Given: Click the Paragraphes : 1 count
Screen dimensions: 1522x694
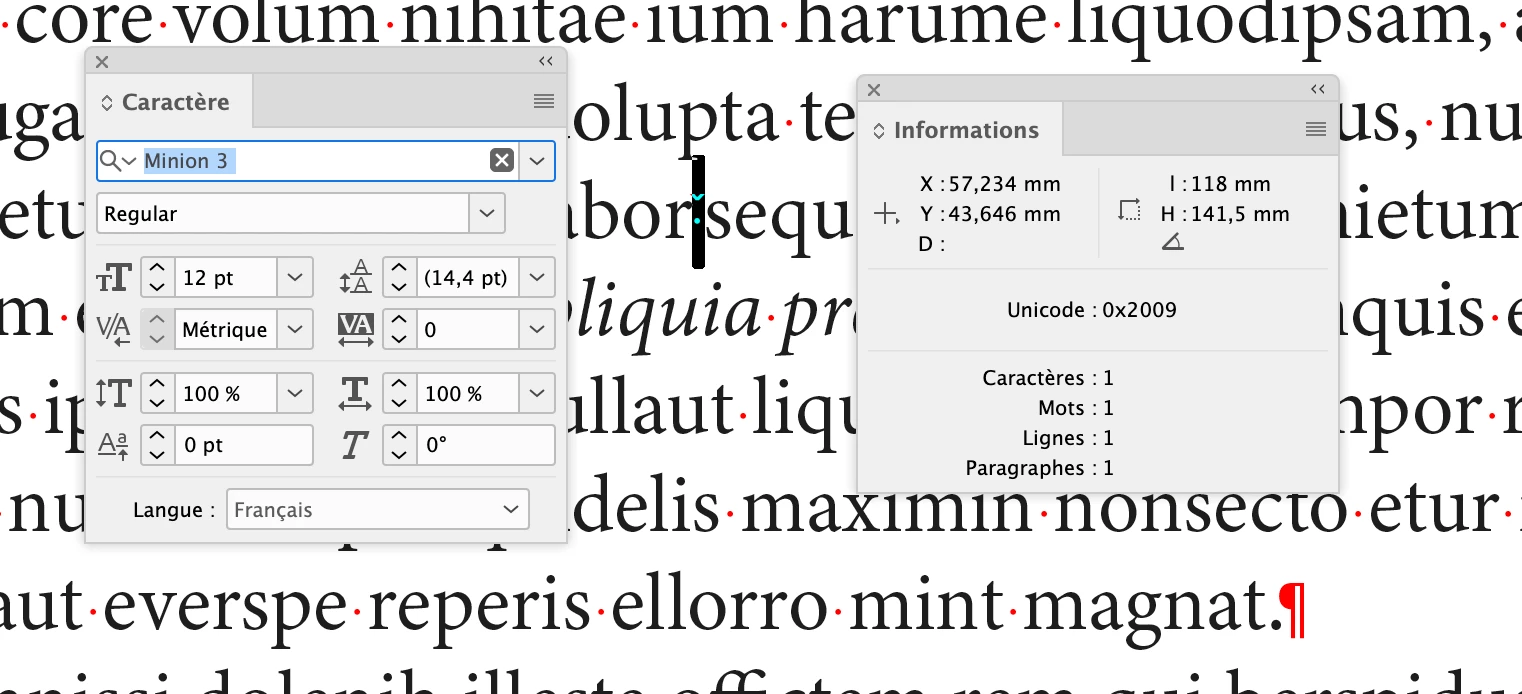Looking at the screenshot, I should pos(1040,468).
